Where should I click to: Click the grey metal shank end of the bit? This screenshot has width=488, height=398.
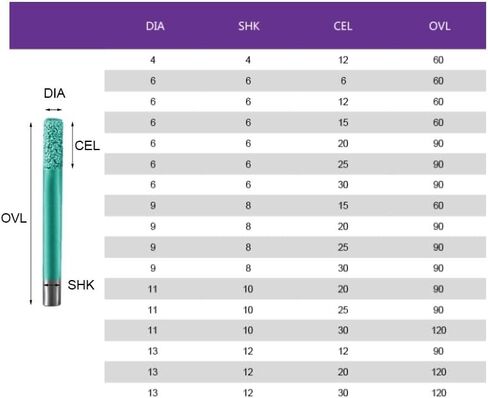[x=52, y=295]
